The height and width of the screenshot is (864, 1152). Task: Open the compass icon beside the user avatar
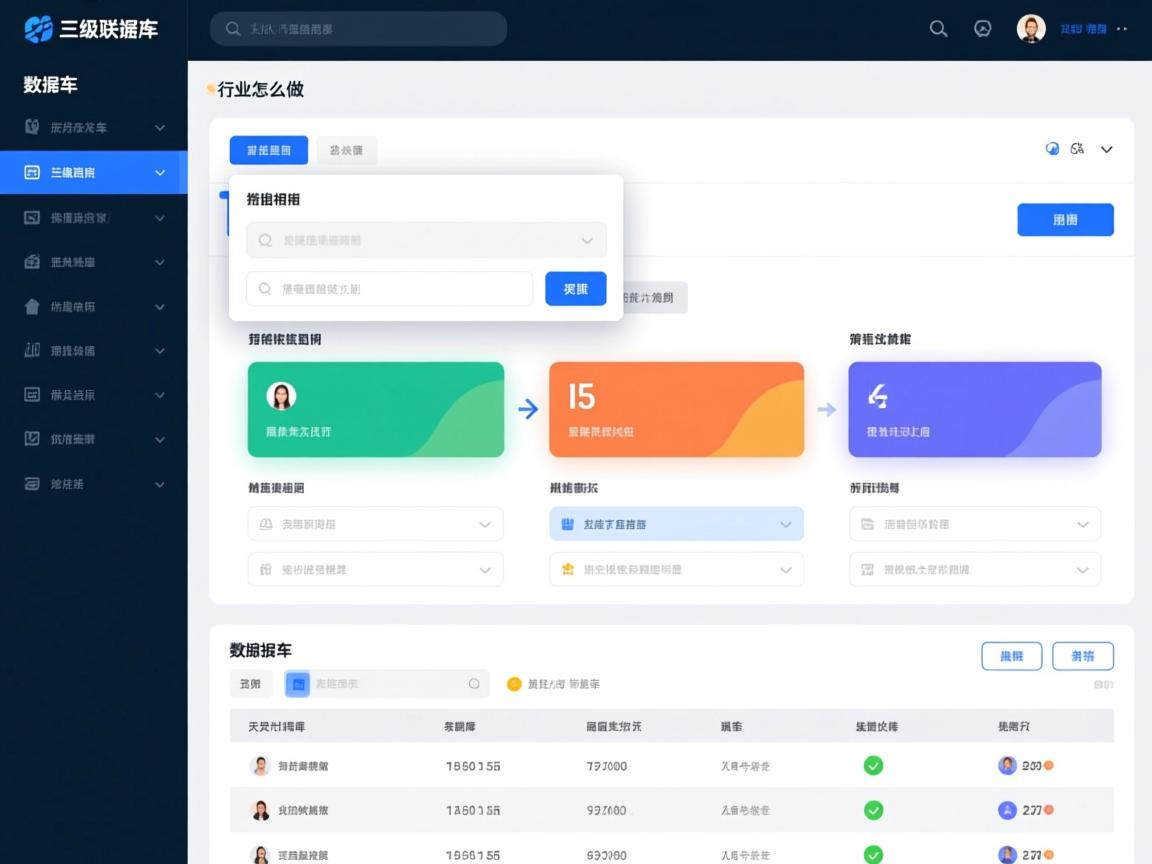pos(983,29)
